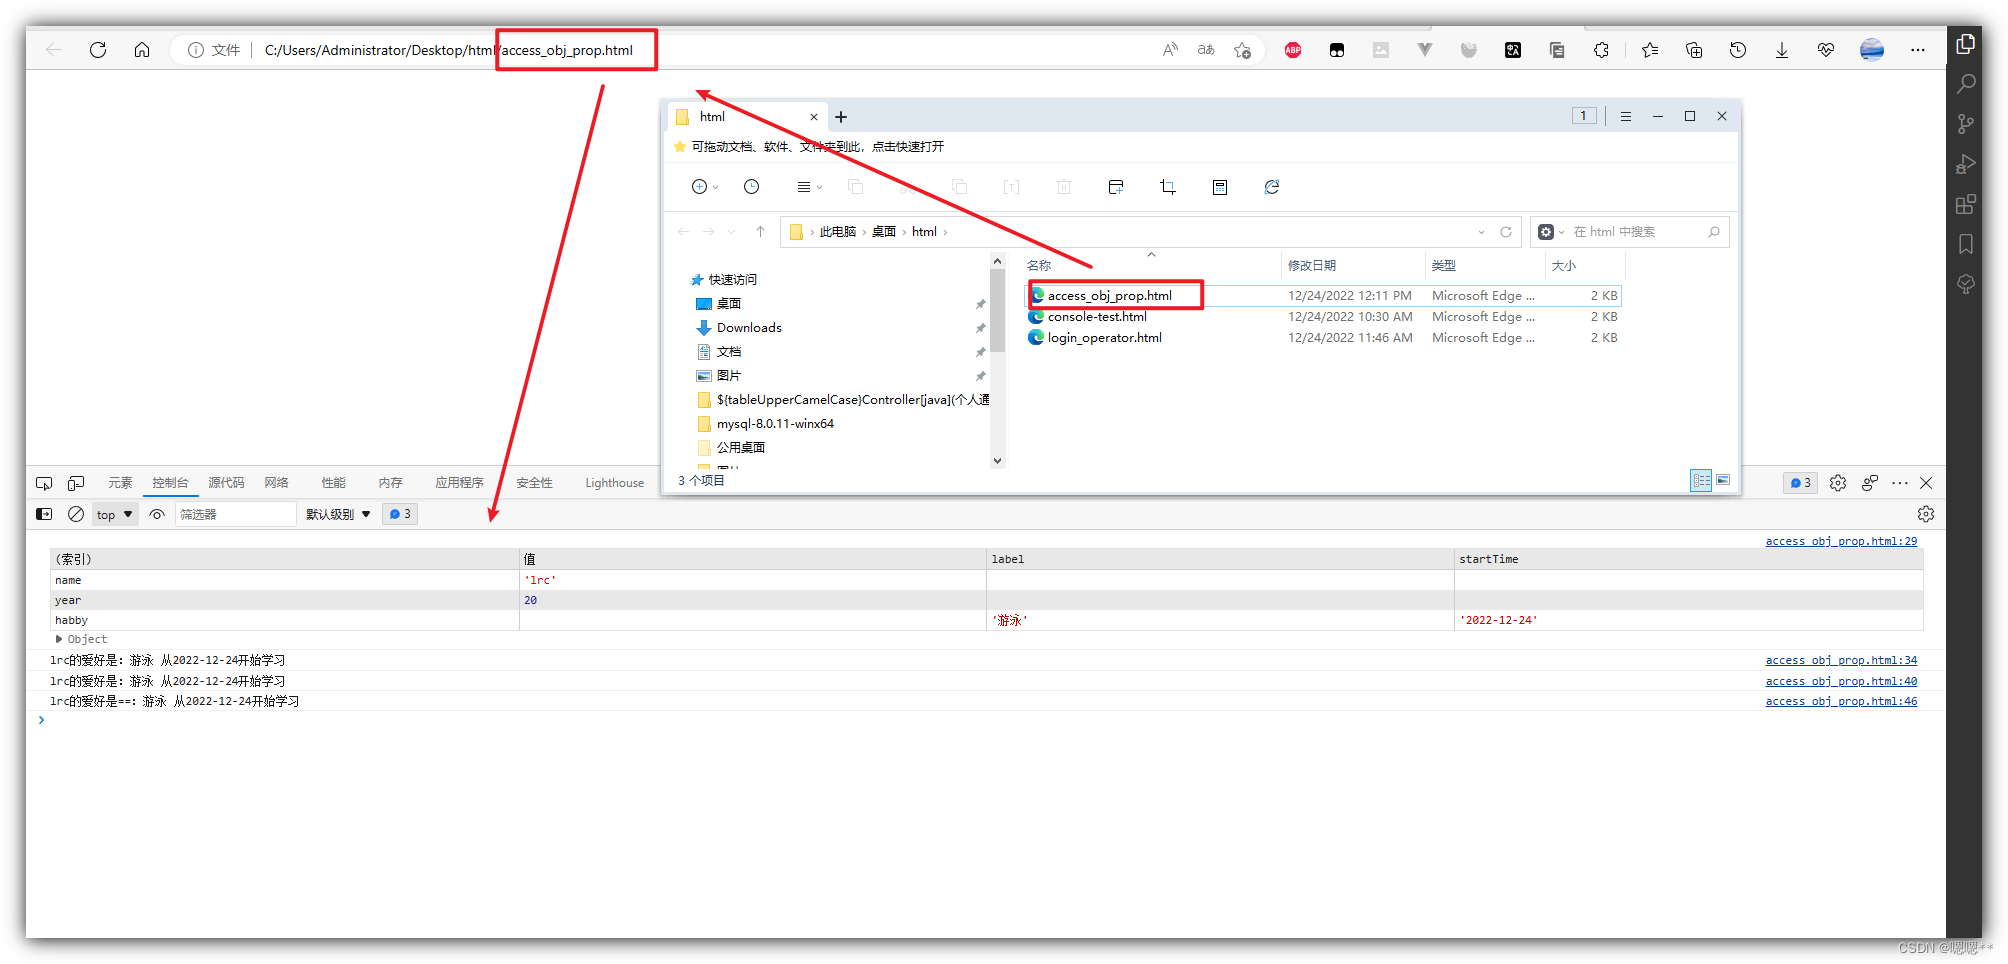The height and width of the screenshot is (964, 2008).
Task: Go to the browser home page
Action: (142, 50)
